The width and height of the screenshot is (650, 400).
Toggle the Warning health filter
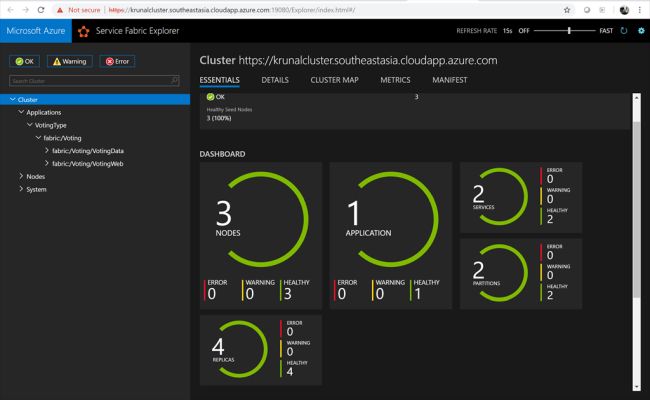click(x=70, y=61)
